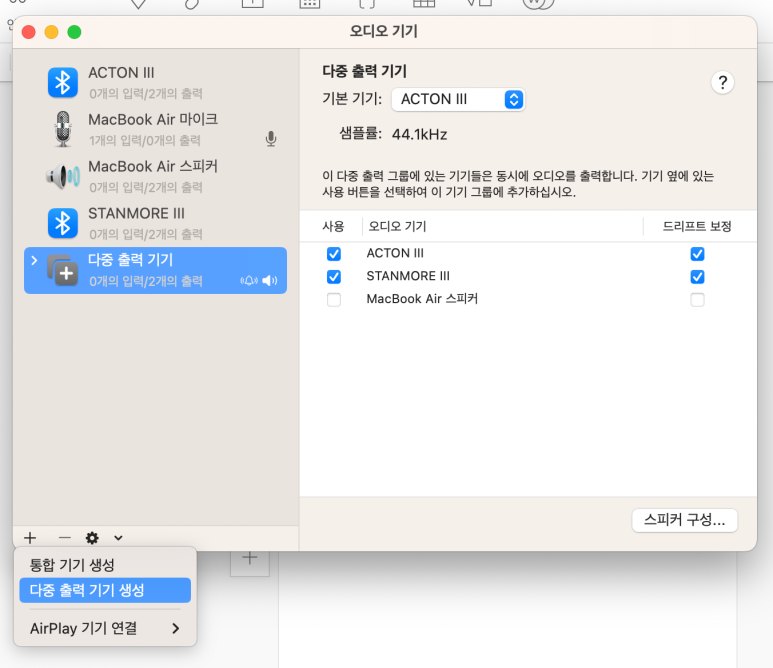Image resolution: width=773 pixels, height=668 pixels.
Task: Expand the 다중 출력 기기 disclosure chevron
Action: click(x=34, y=260)
